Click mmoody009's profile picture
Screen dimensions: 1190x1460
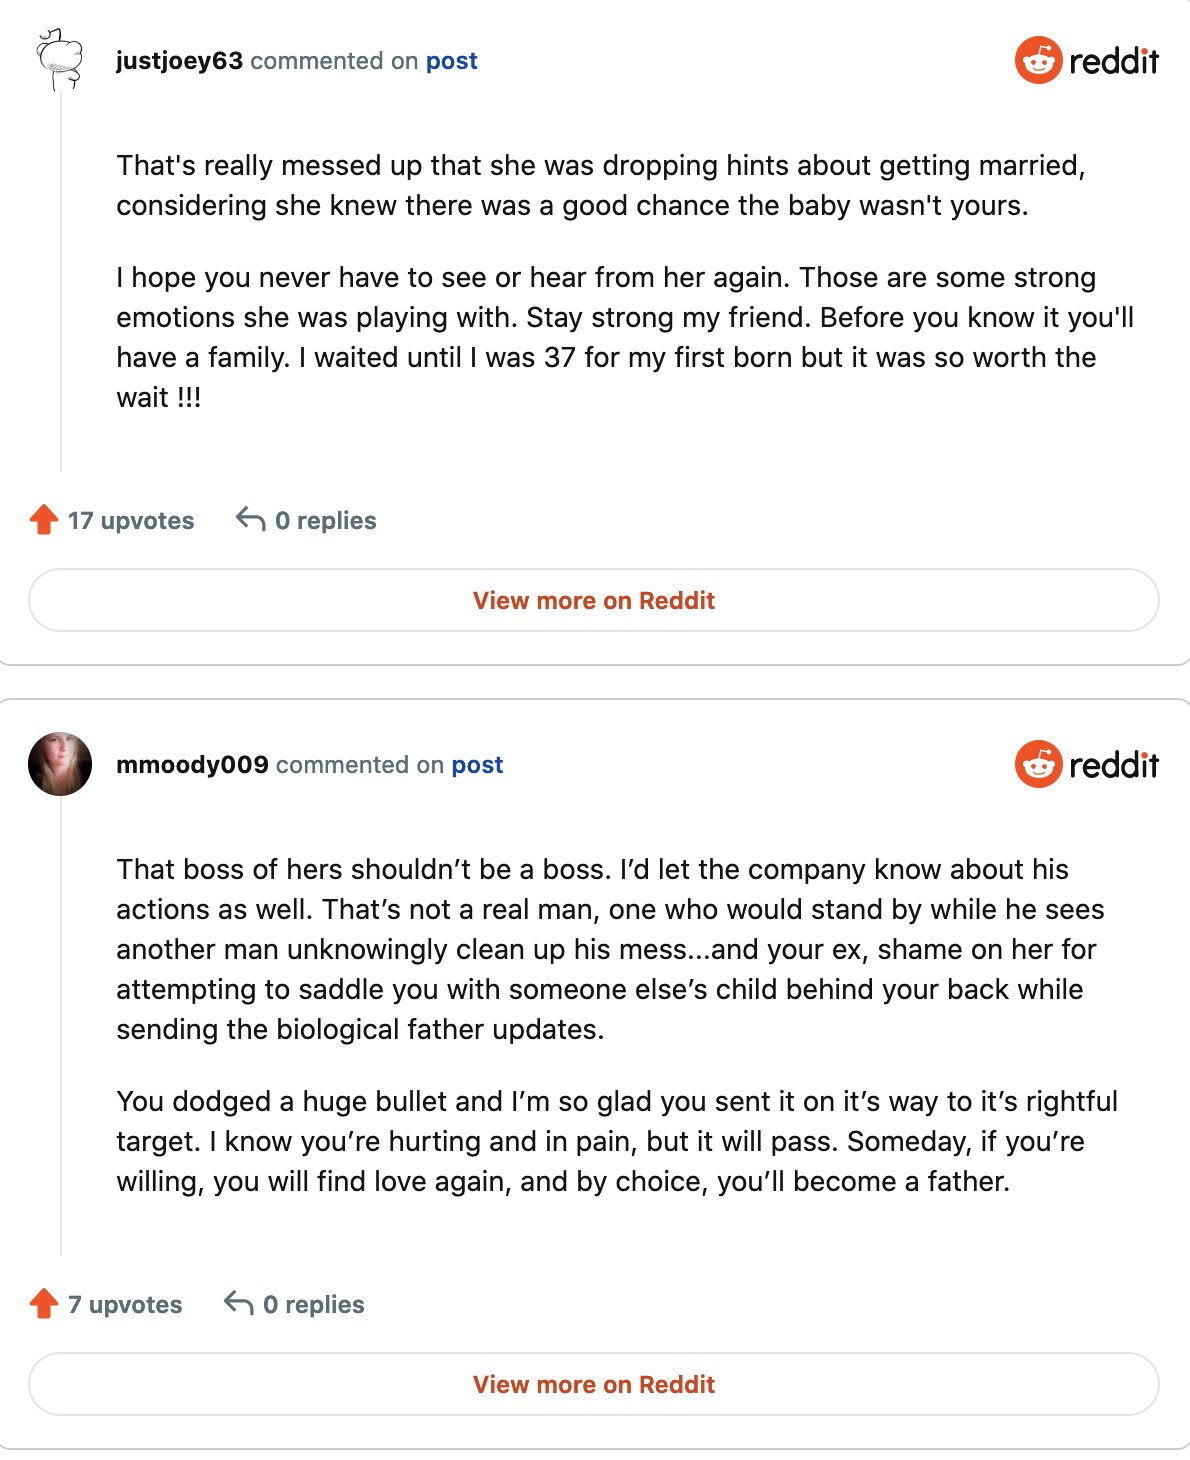pos(60,764)
